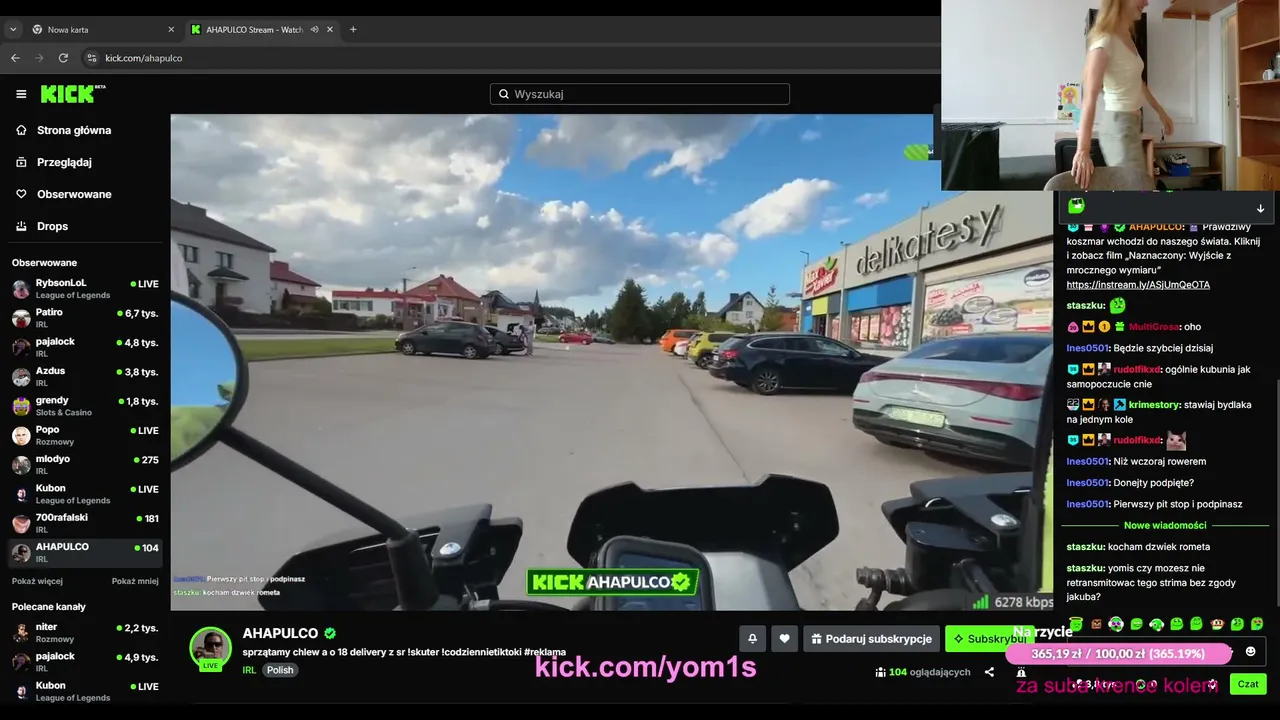The image size is (1280, 720).
Task: Click the Wyszukaj search field
Action: (640, 94)
